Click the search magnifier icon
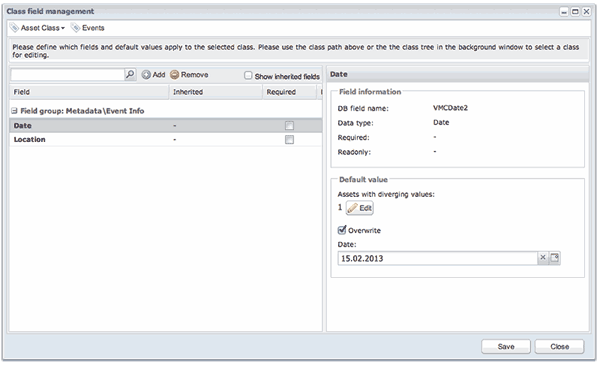This screenshot has height=365, width=600. tap(130, 74)
